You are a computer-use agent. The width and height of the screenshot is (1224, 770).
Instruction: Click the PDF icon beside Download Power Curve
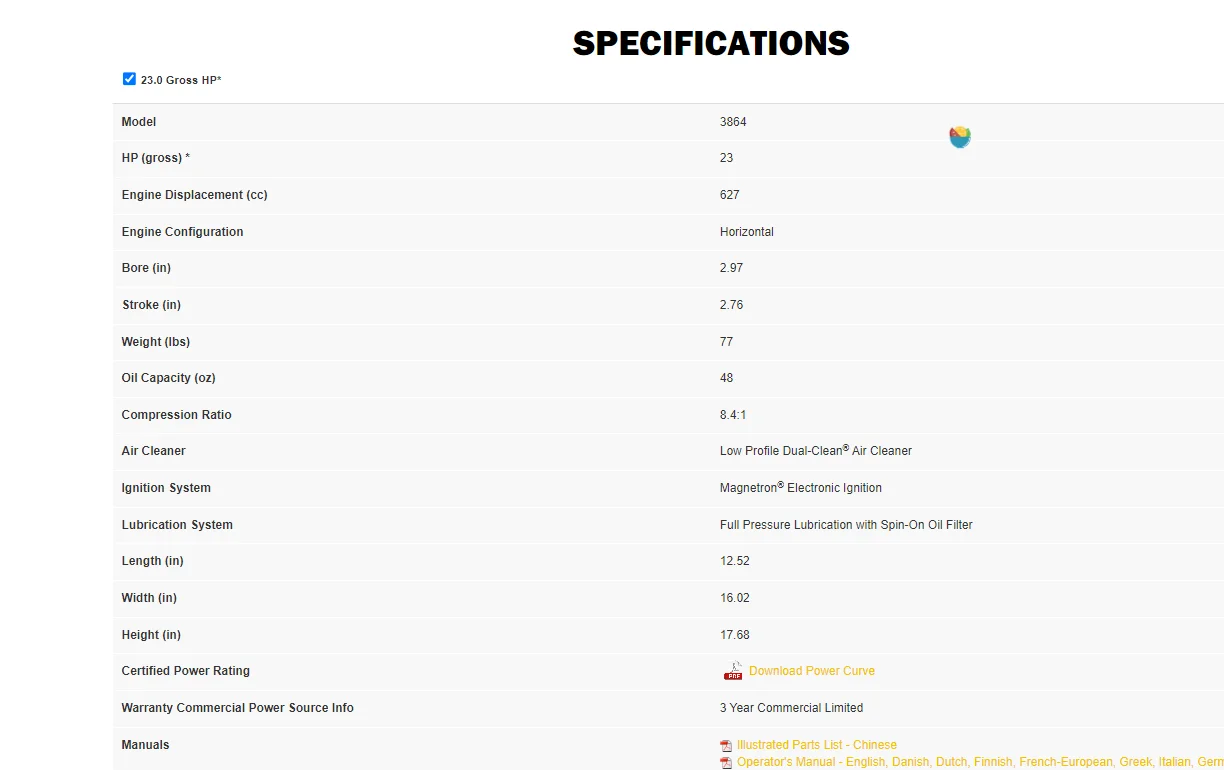[x=733, y=671]
